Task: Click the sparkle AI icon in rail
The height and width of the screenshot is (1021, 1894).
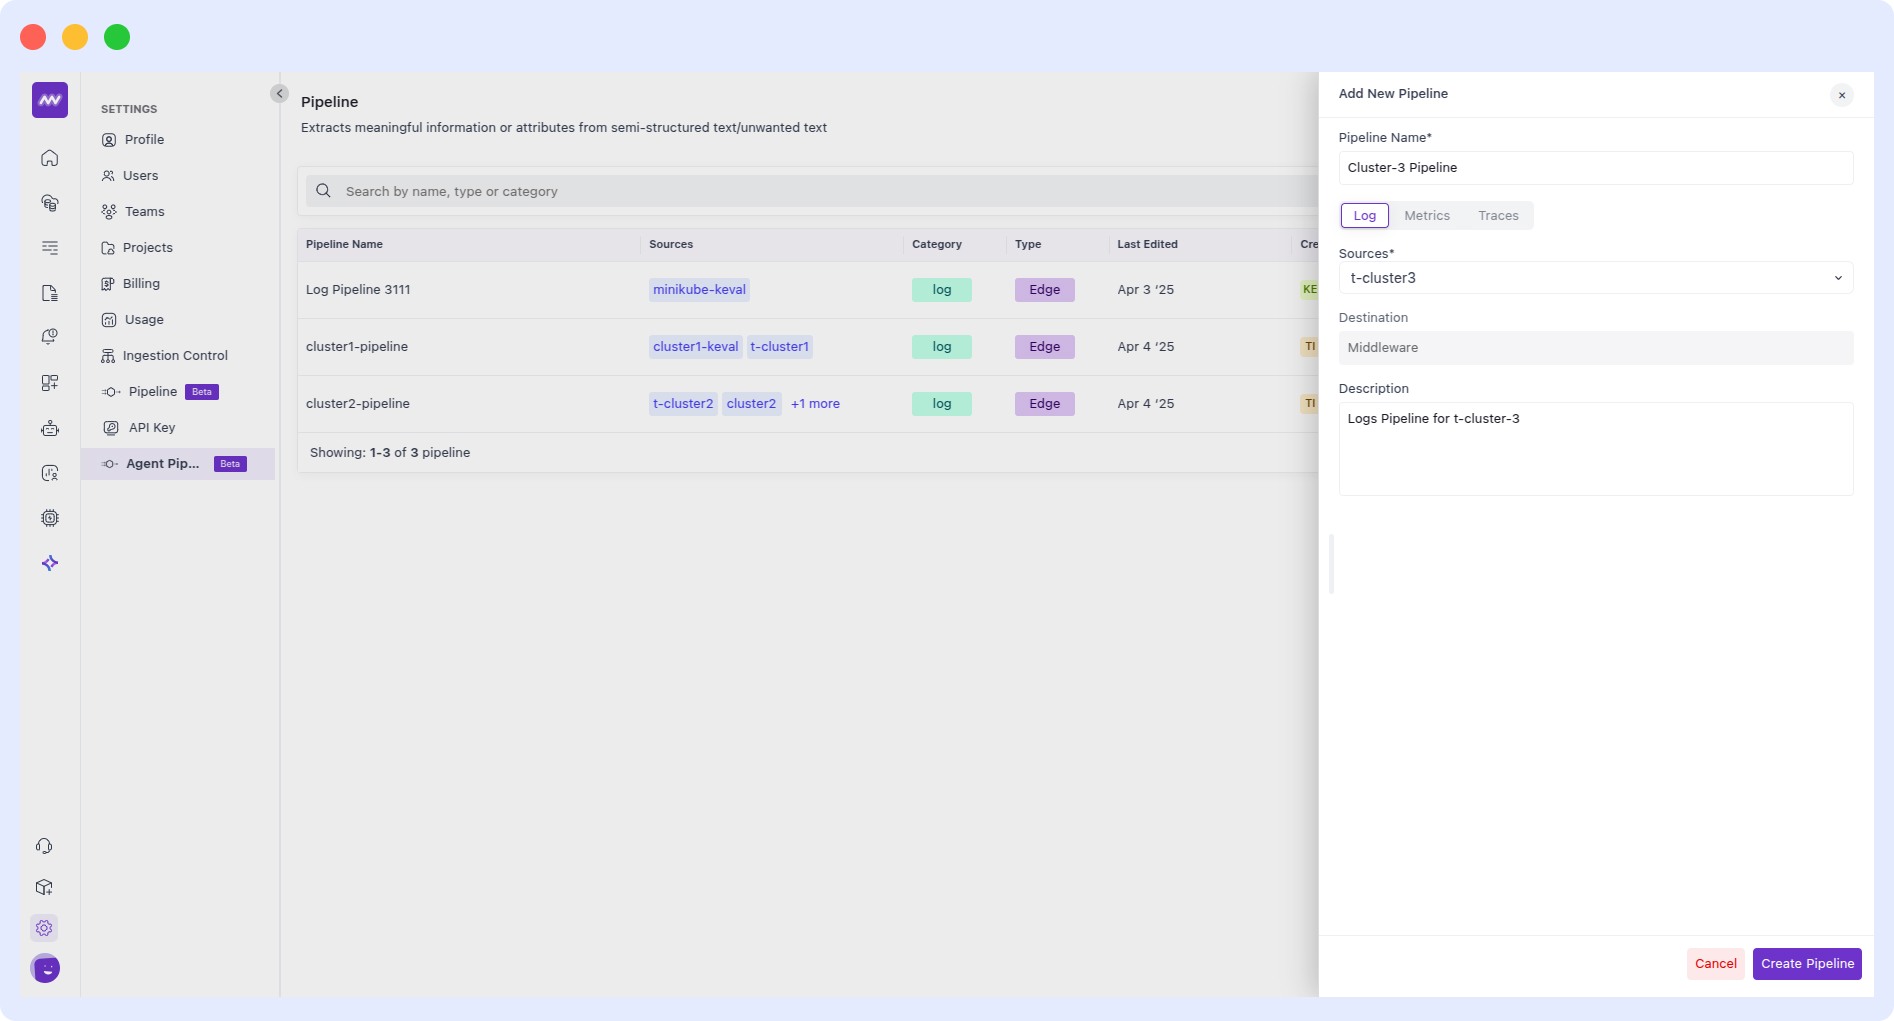Action: coord(50,563)
